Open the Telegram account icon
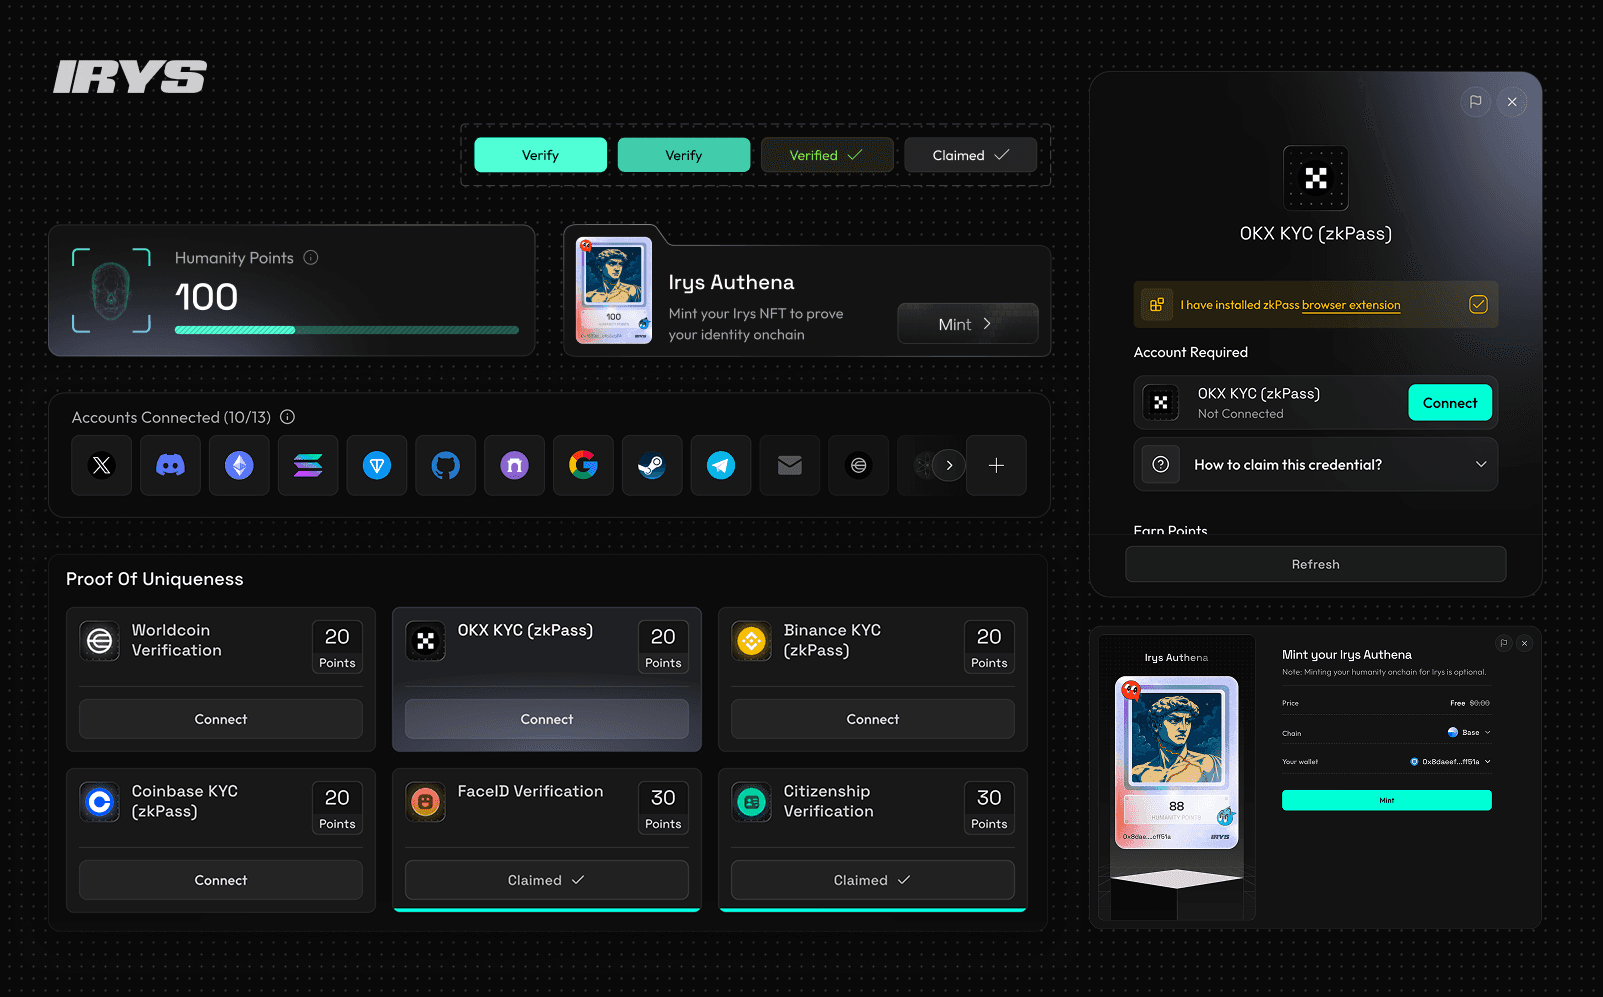 [721, 465]
